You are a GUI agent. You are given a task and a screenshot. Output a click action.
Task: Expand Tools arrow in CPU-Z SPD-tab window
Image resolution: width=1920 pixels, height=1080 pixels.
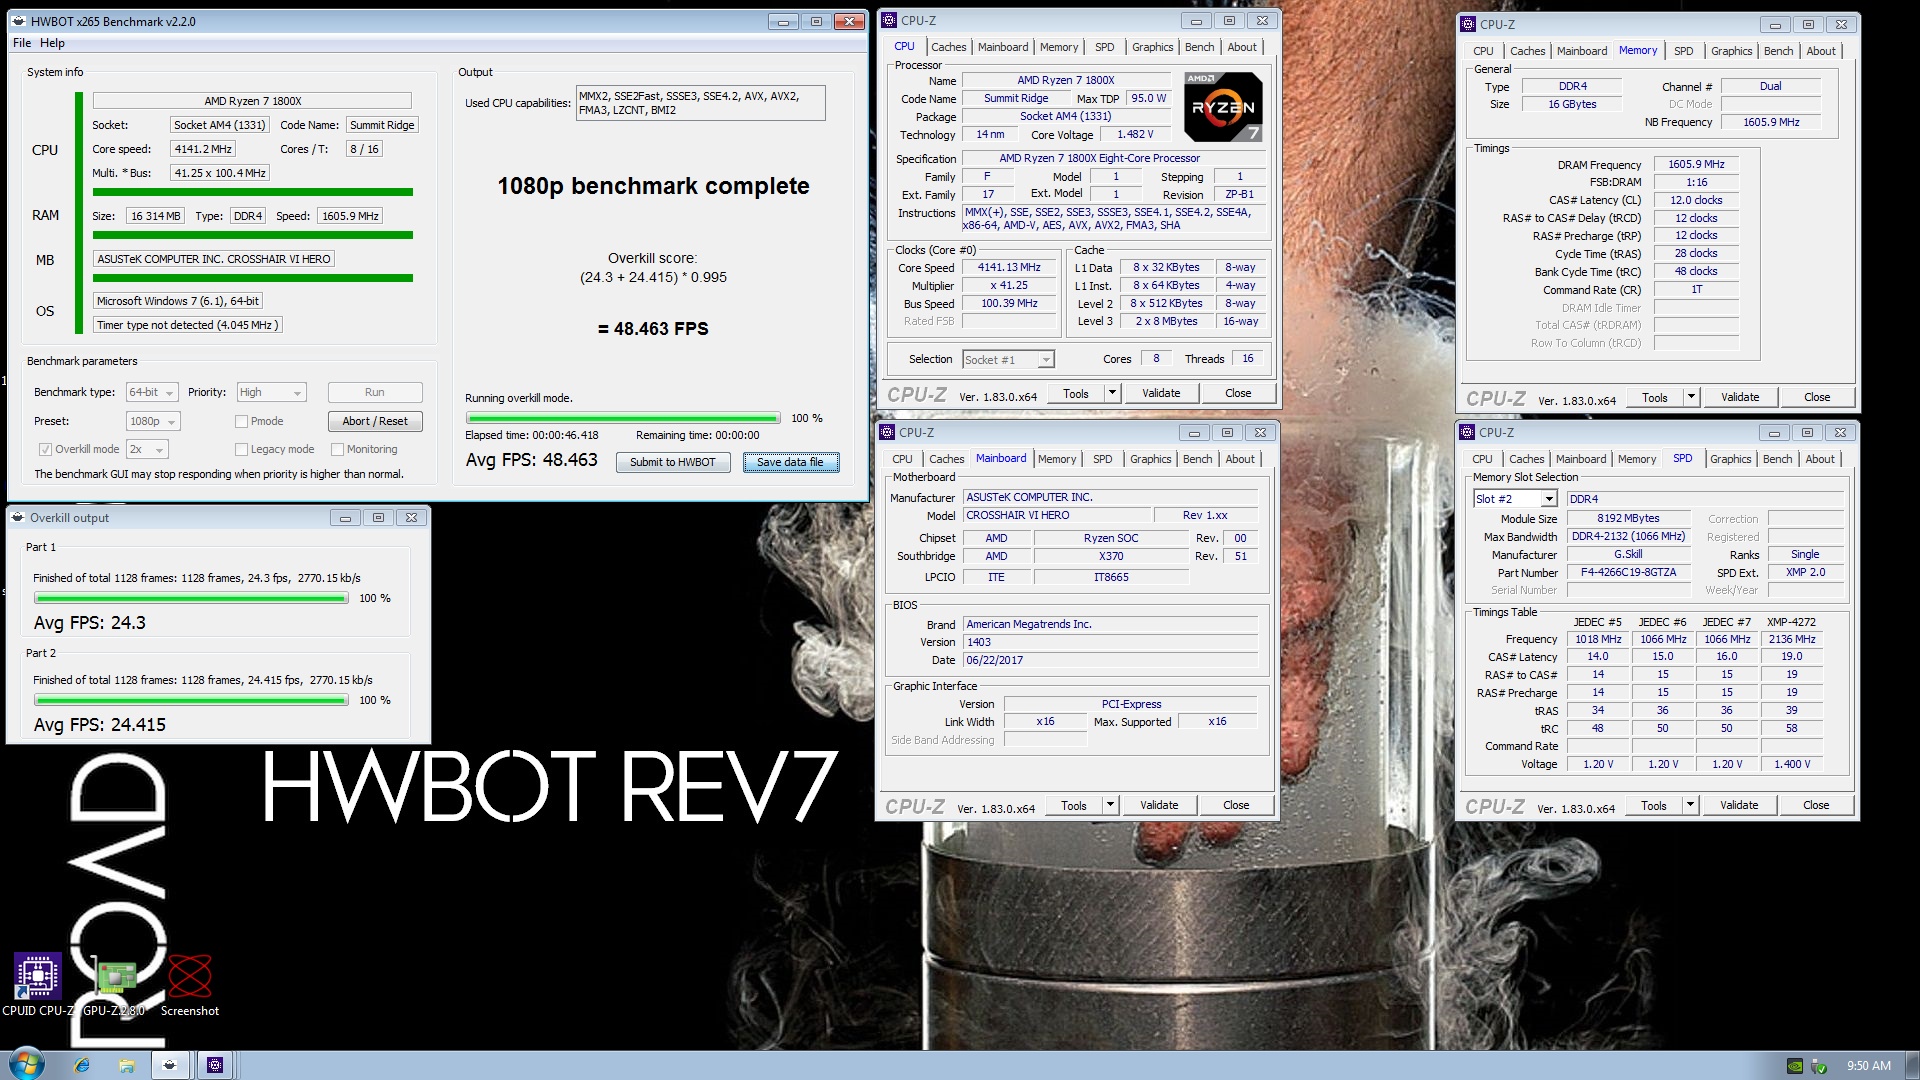[x=1690, y=805]
